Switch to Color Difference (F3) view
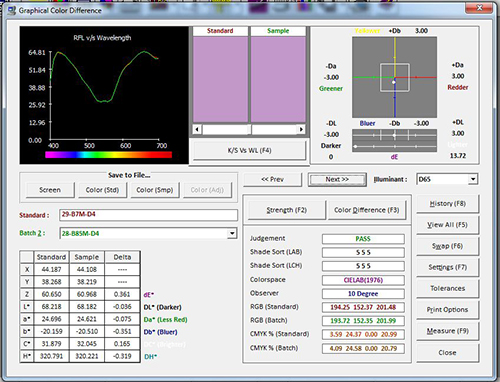The image size is (500, 382). tap(367, 210)
